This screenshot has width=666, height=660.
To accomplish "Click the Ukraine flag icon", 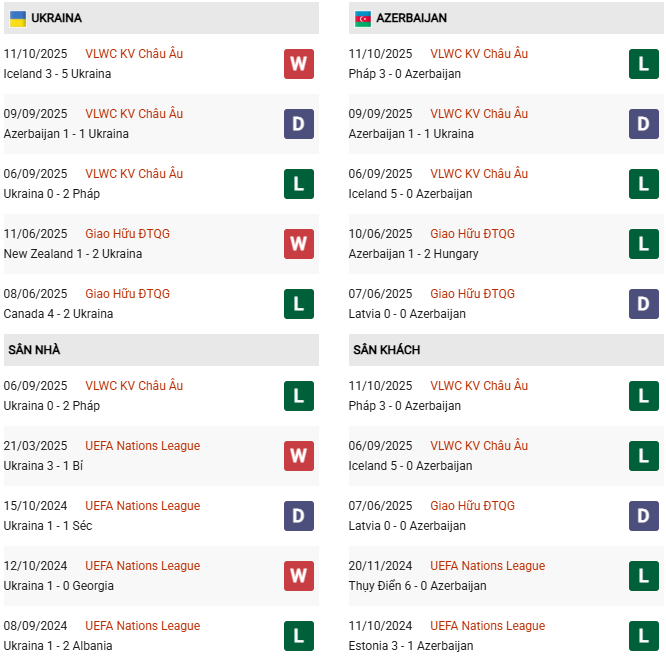I will 18,18.
